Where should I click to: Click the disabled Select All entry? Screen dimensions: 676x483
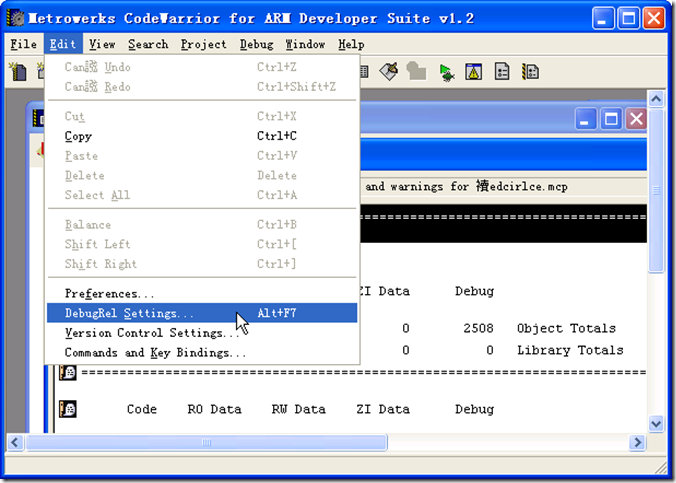[202, 195]
